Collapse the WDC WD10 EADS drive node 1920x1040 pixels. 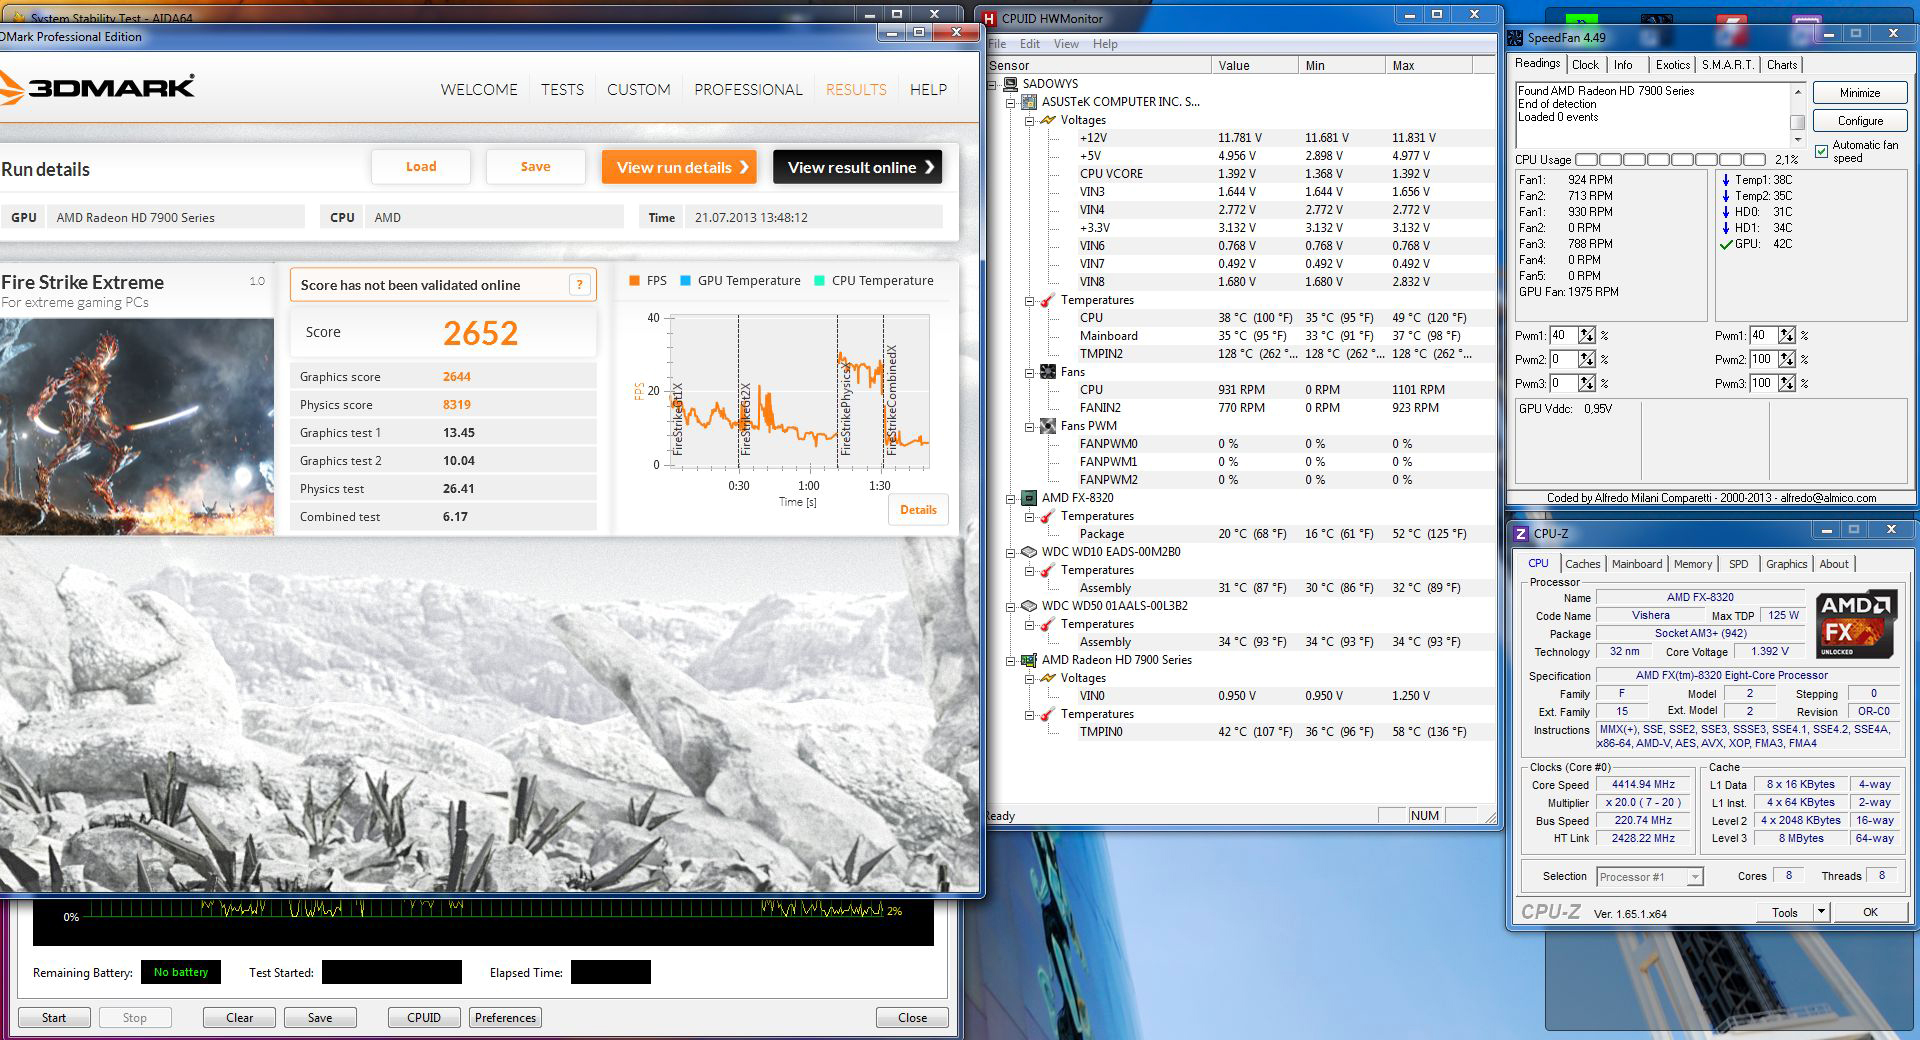pyautogui.click(x=1010, y=552)
